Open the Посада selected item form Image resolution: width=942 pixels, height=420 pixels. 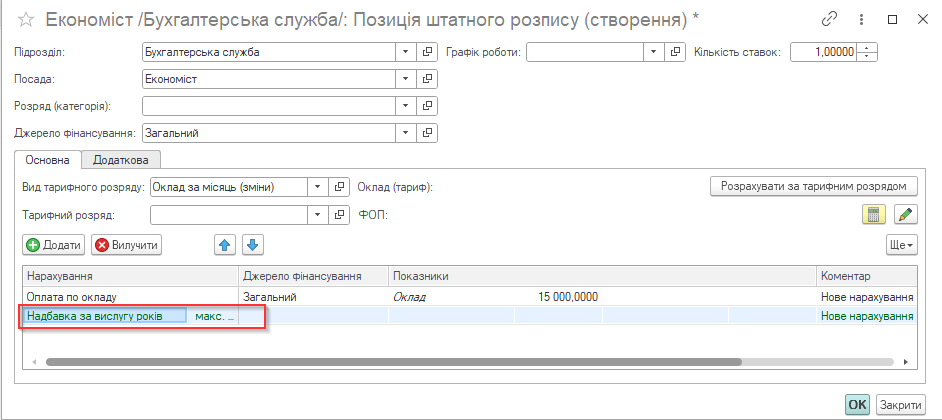[427, 79]
